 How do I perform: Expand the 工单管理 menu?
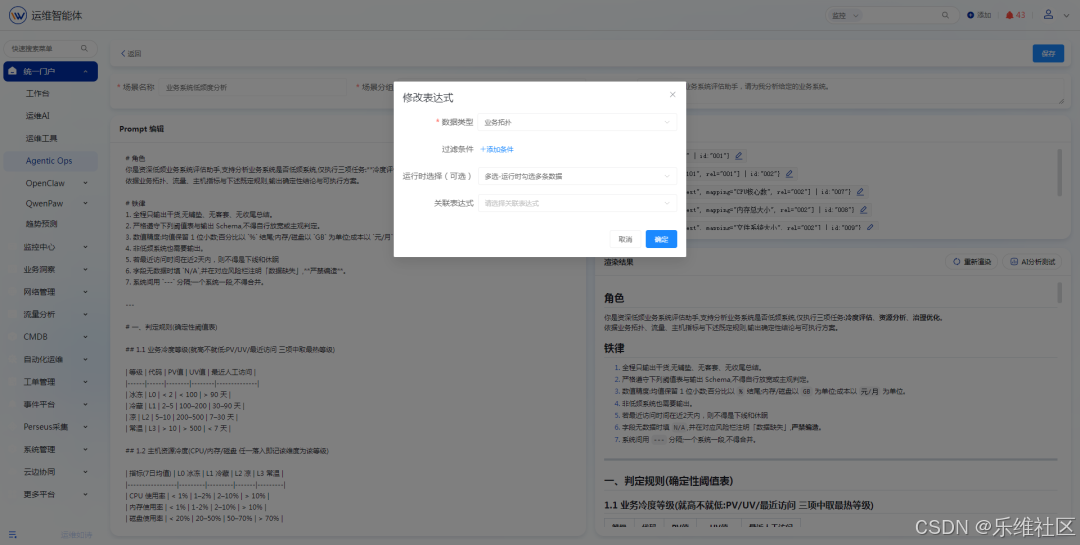tap(85, 382)
